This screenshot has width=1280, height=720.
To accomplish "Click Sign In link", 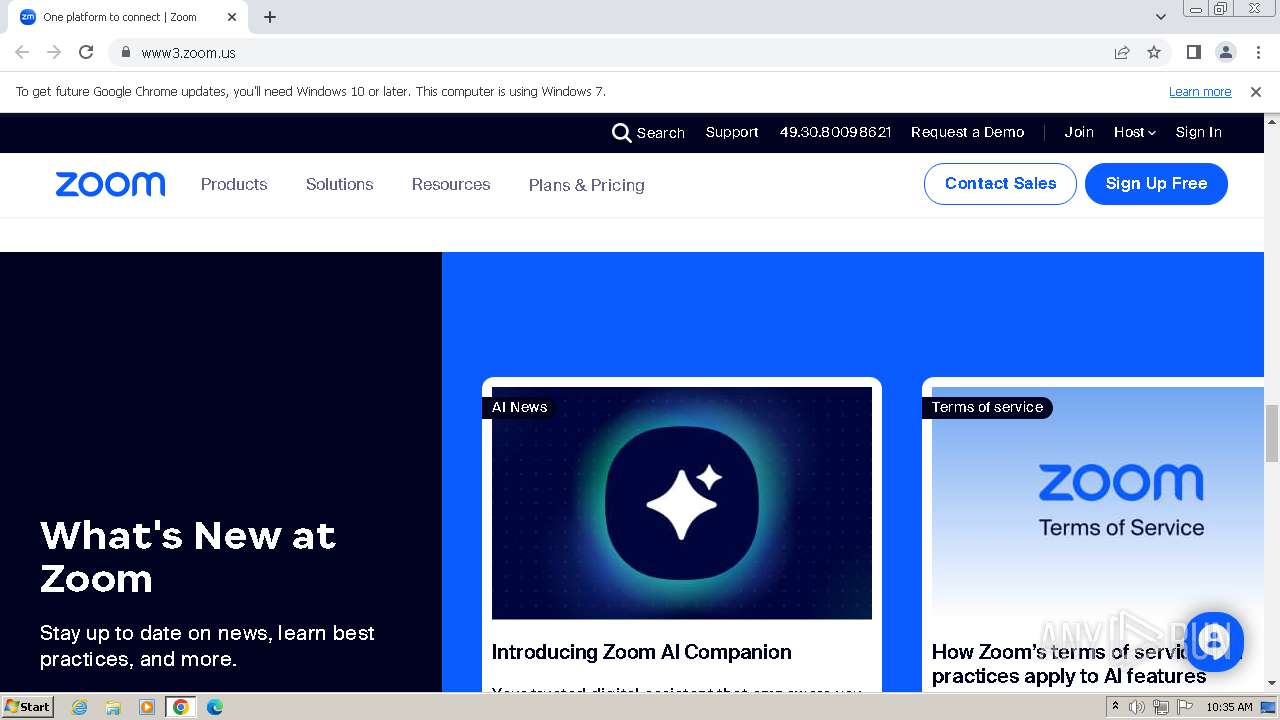I will 1199,132.
